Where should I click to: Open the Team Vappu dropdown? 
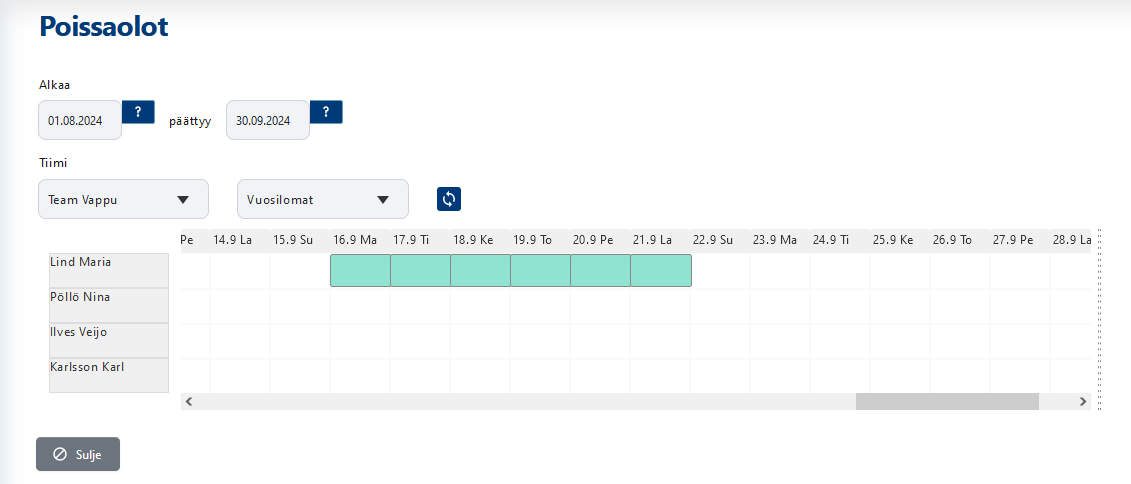(123, 199)
